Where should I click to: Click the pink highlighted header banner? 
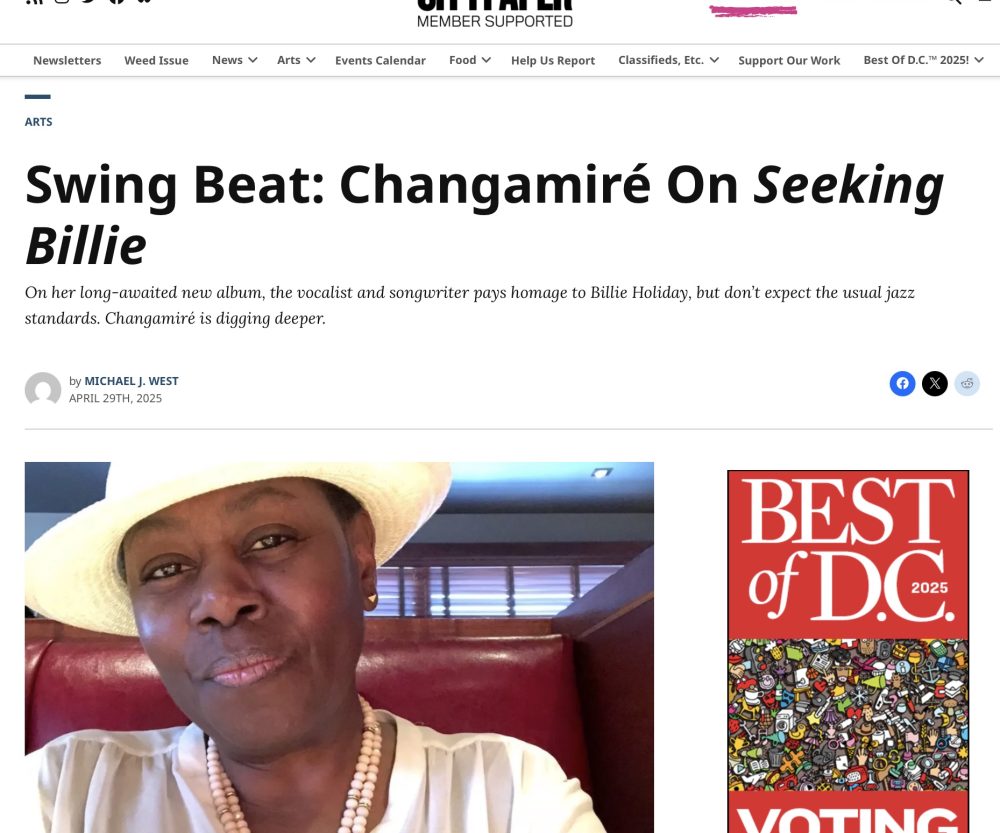click(753, 10)
